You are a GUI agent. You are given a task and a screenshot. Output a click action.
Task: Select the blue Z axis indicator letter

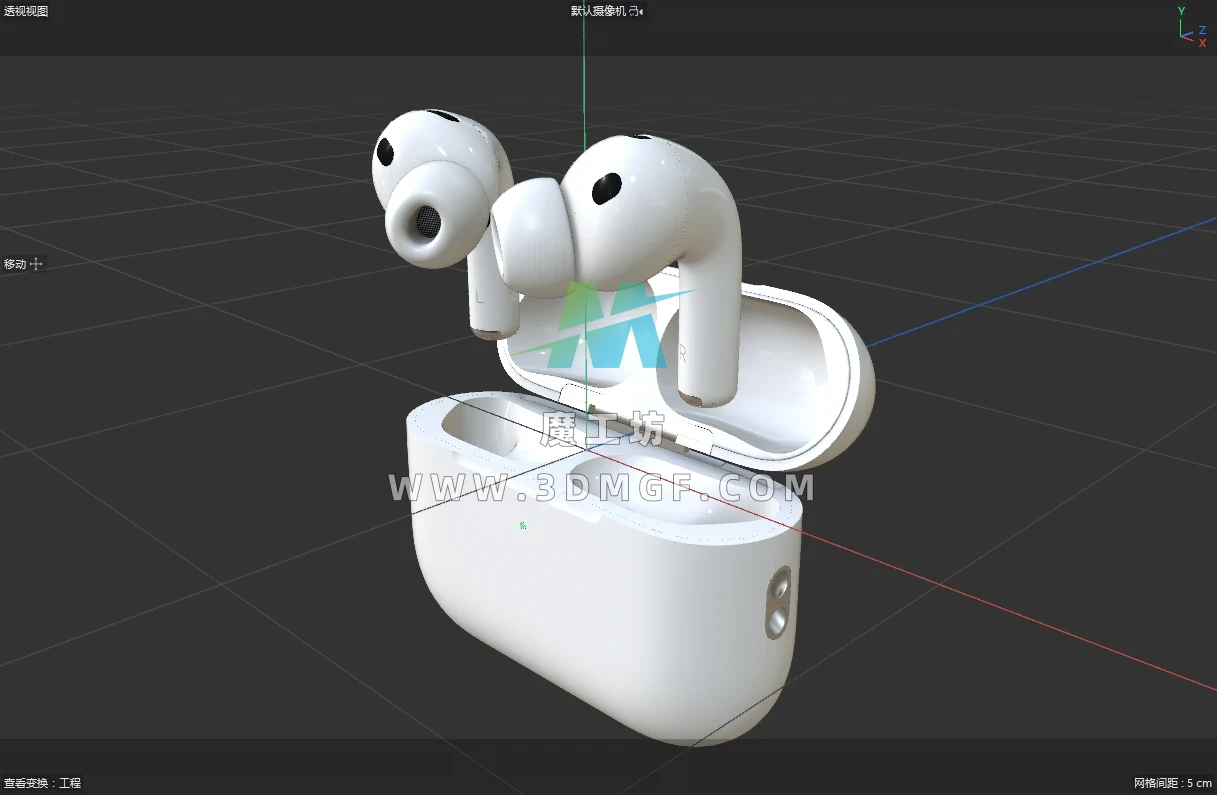click(1203, 30)
